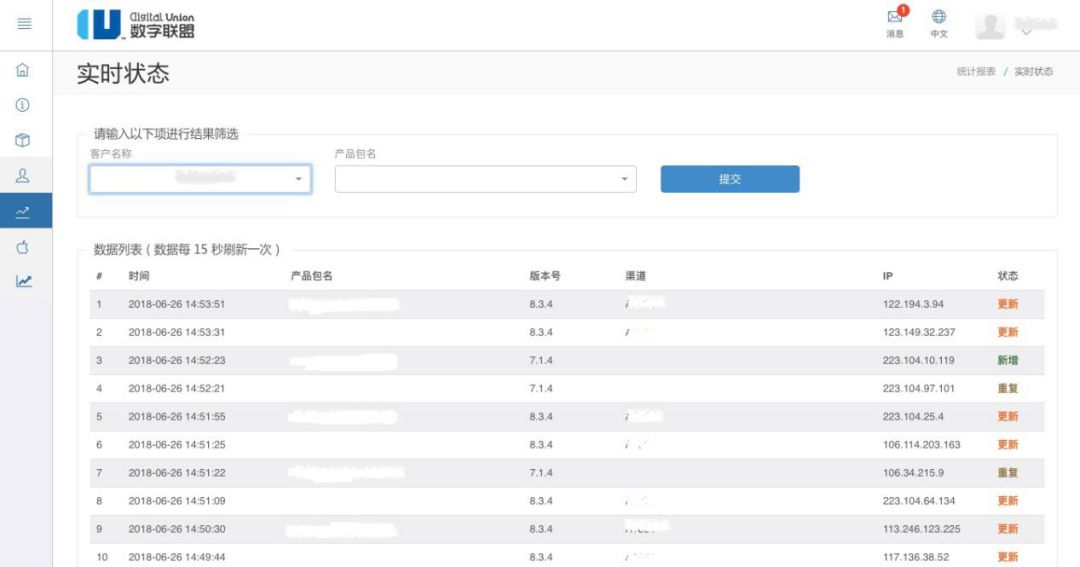Screen dimensions: 1080x567
Task: Click the 实时状态 breadcrumb link
Action: coord(1033,72)
